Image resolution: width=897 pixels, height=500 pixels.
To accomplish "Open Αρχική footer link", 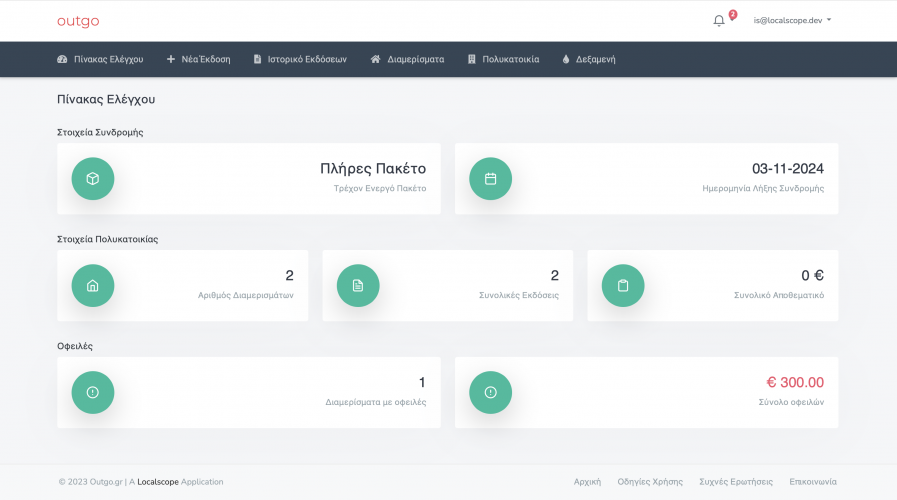I will coord(588,482).
